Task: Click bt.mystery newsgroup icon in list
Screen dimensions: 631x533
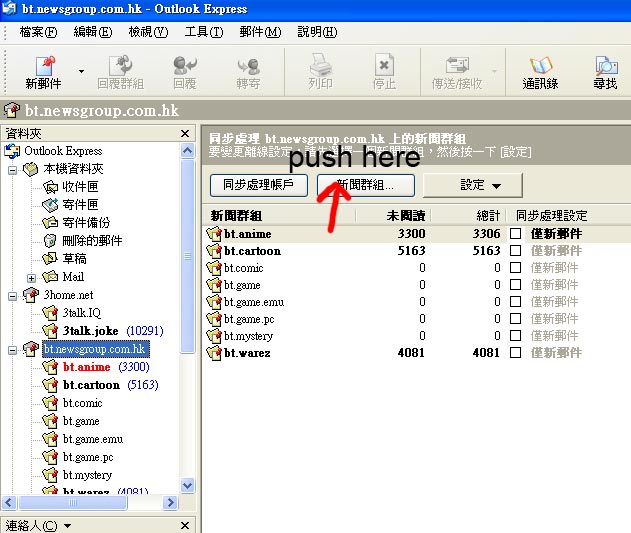Action: (214, 336)
